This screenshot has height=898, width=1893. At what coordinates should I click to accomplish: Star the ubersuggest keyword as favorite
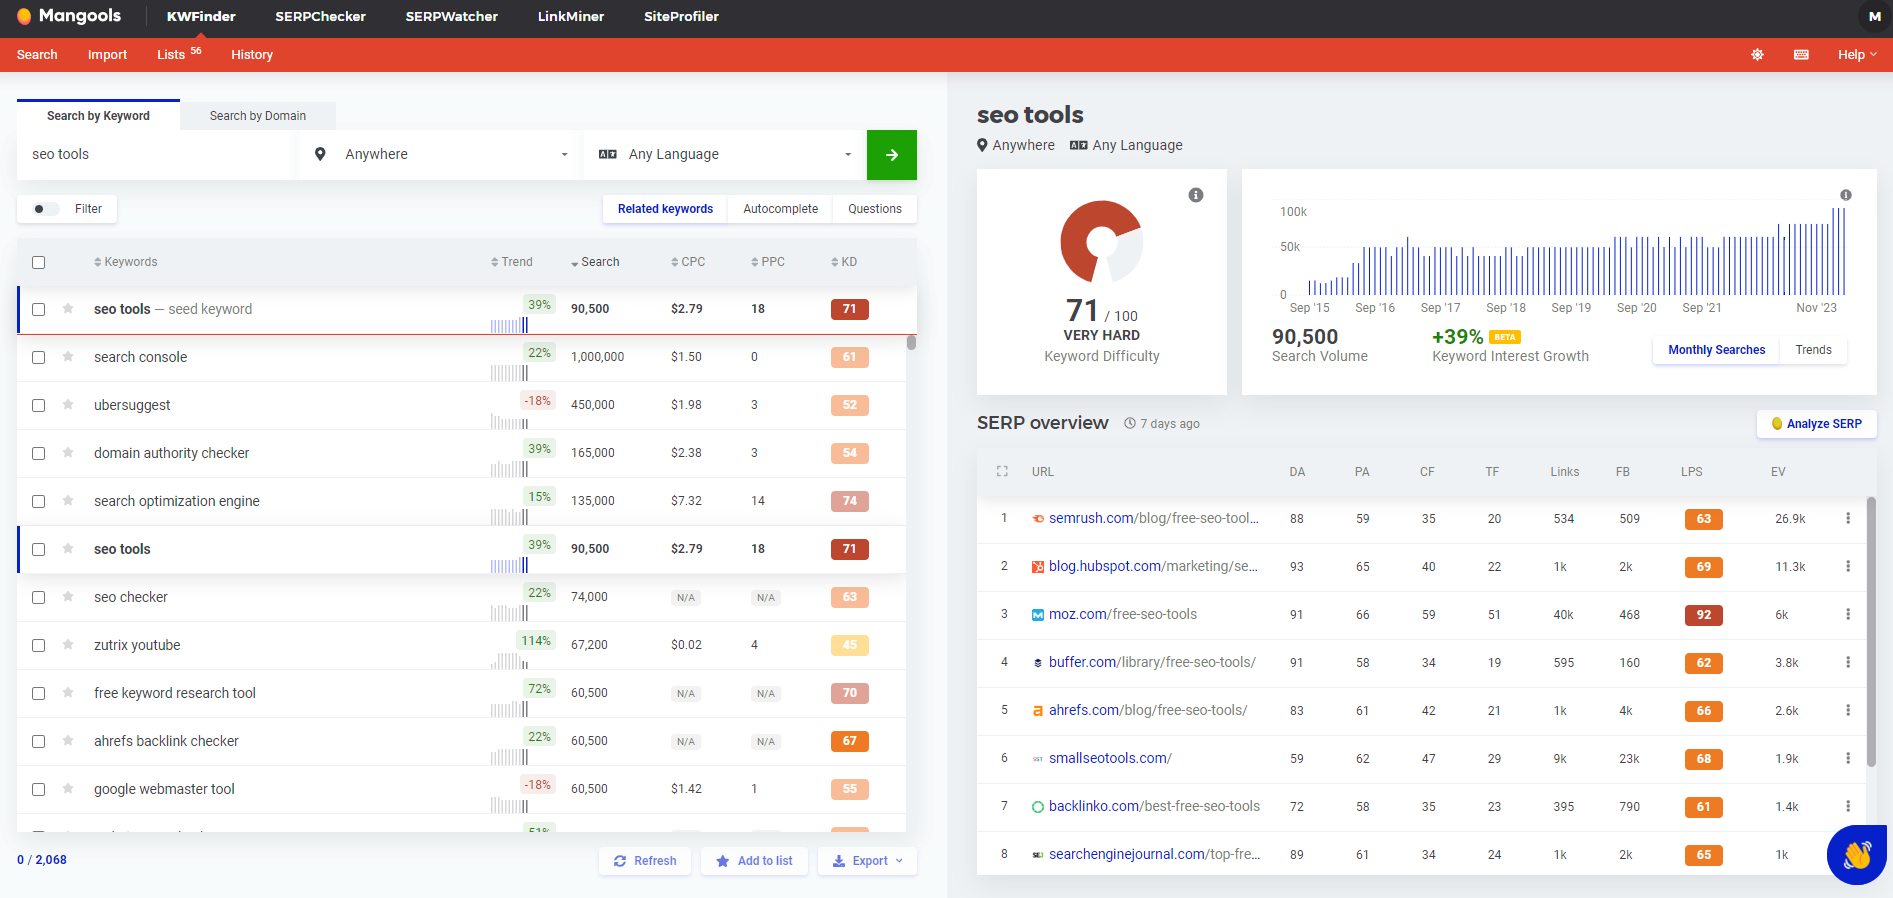click(x=68, y=405)
